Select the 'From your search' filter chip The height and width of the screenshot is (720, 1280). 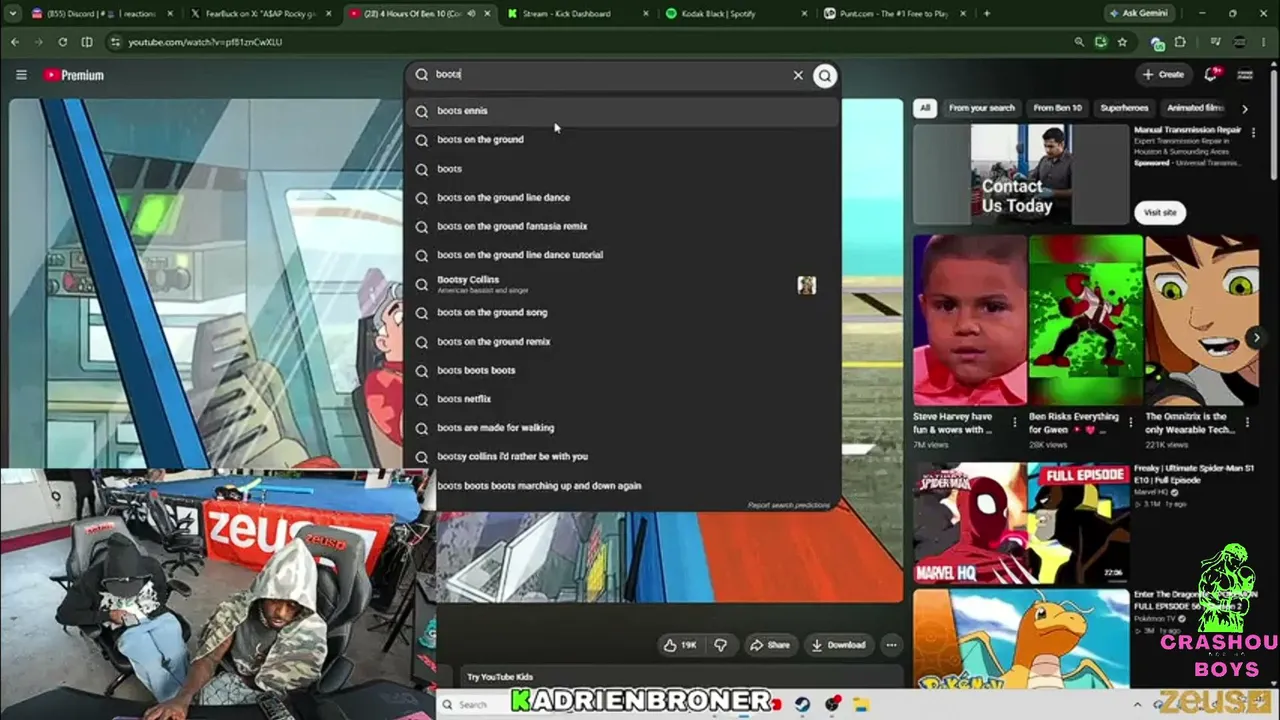coord(981,108)
